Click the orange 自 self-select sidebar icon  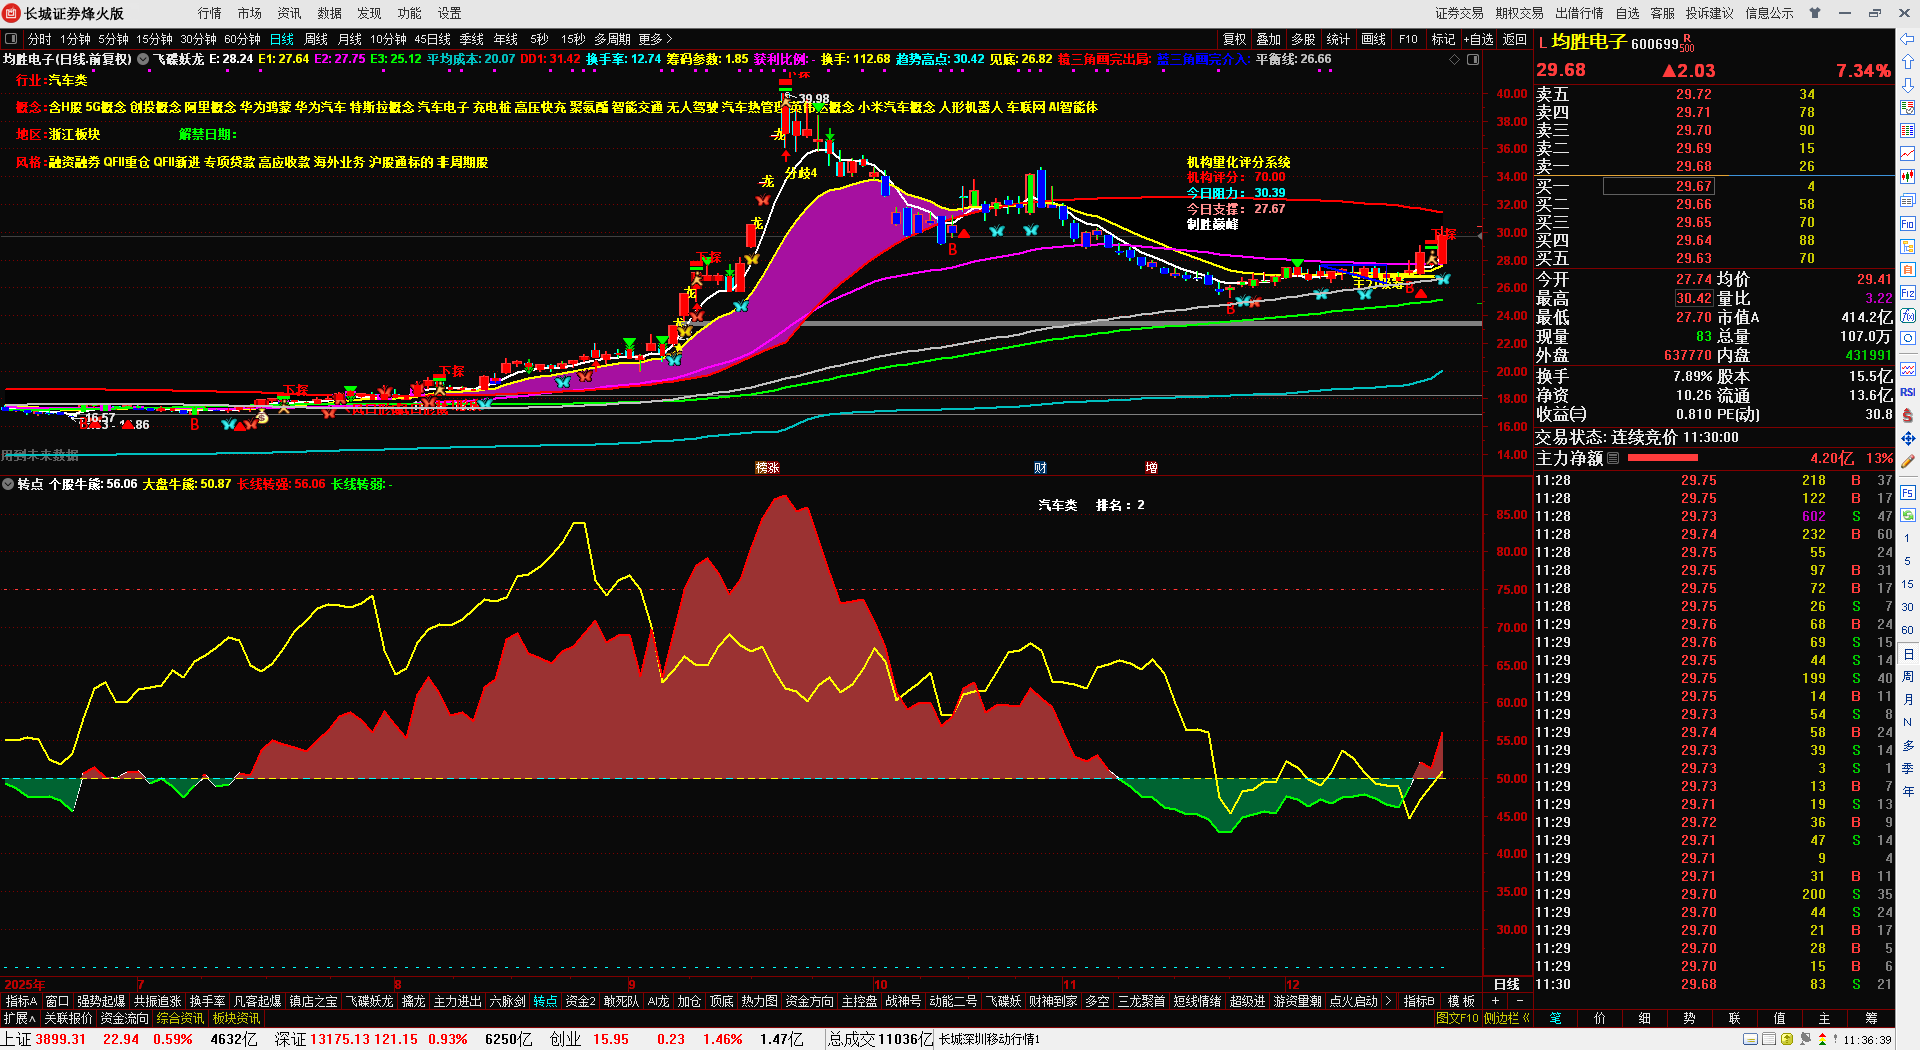tap(1908, 270)
